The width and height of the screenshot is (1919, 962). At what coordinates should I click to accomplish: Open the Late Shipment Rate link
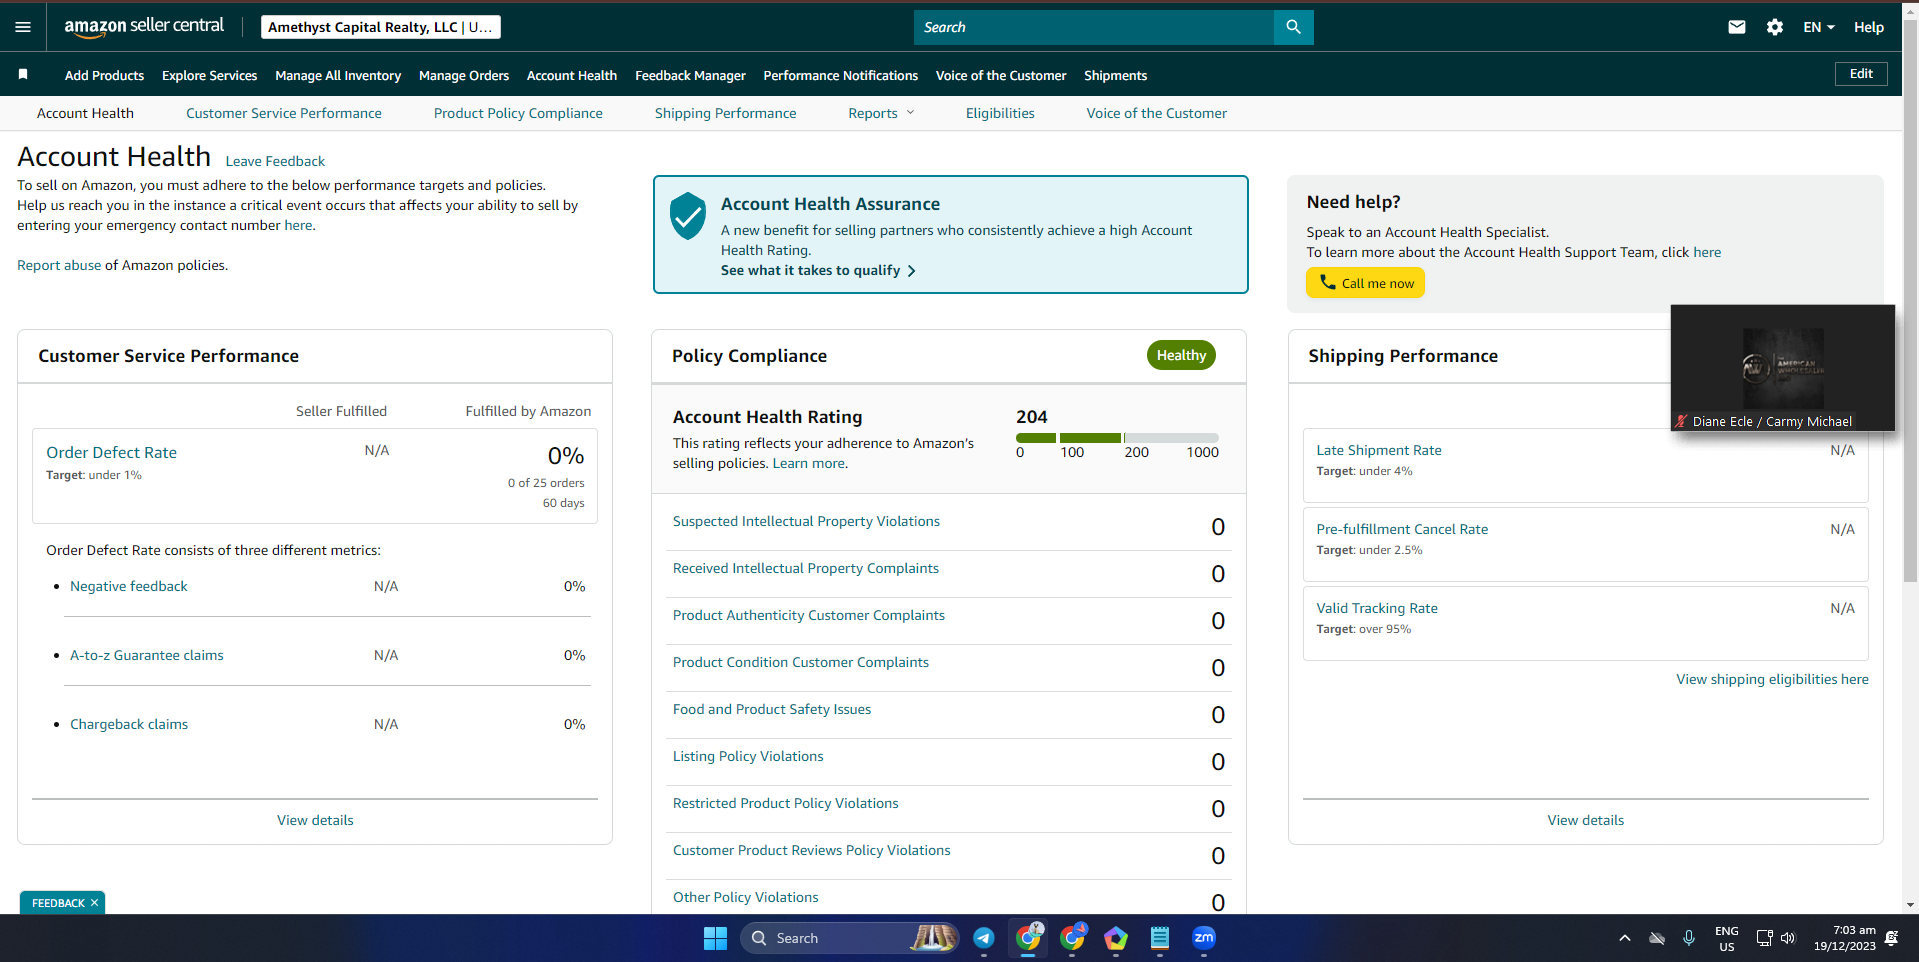tap(1379, 450)
